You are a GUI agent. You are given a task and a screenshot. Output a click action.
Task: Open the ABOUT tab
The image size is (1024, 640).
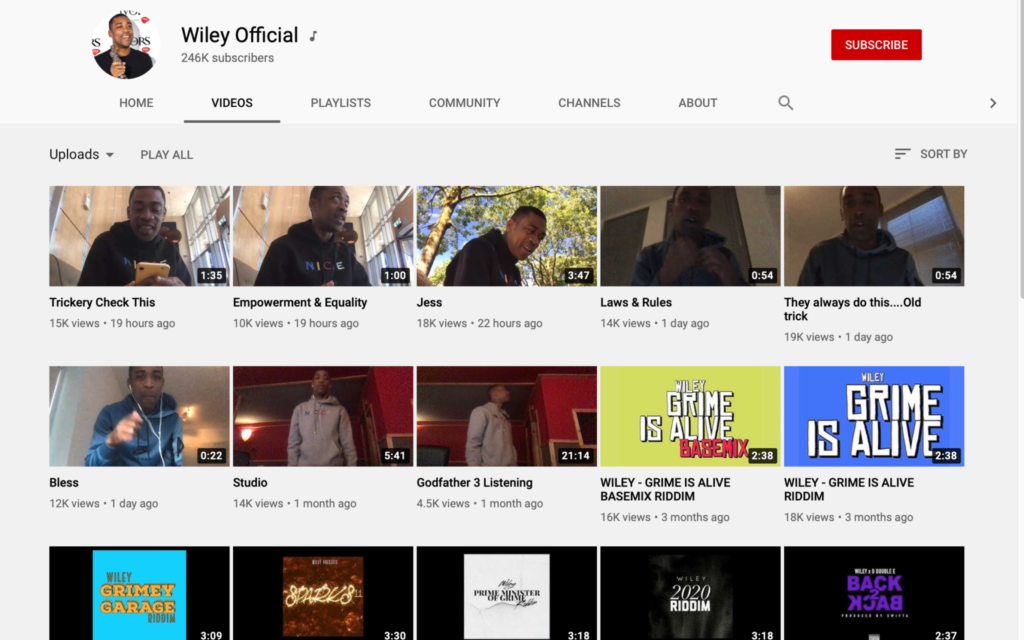pyautogui.click(x=697, y=103)
